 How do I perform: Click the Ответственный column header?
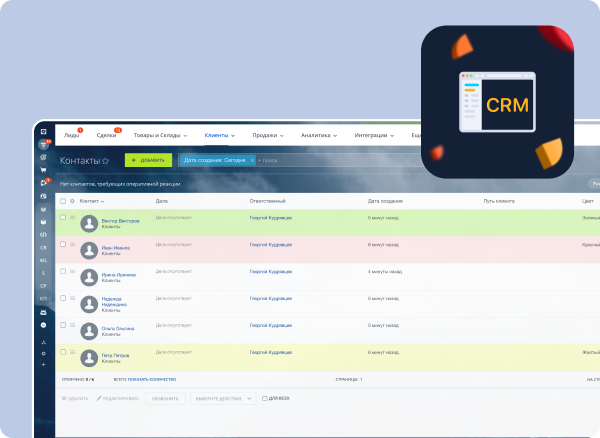point(267,201)
